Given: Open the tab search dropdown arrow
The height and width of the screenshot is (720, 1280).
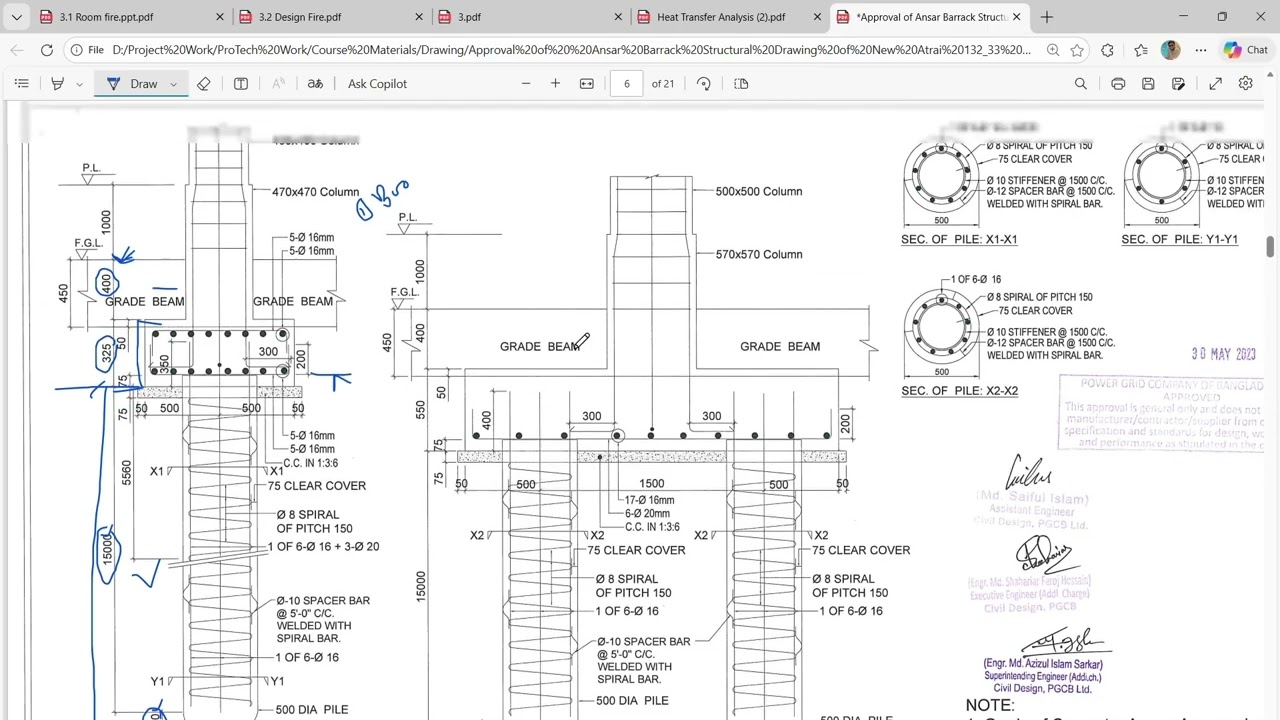Looking at the screenshot, I should [x=16, y=17].
